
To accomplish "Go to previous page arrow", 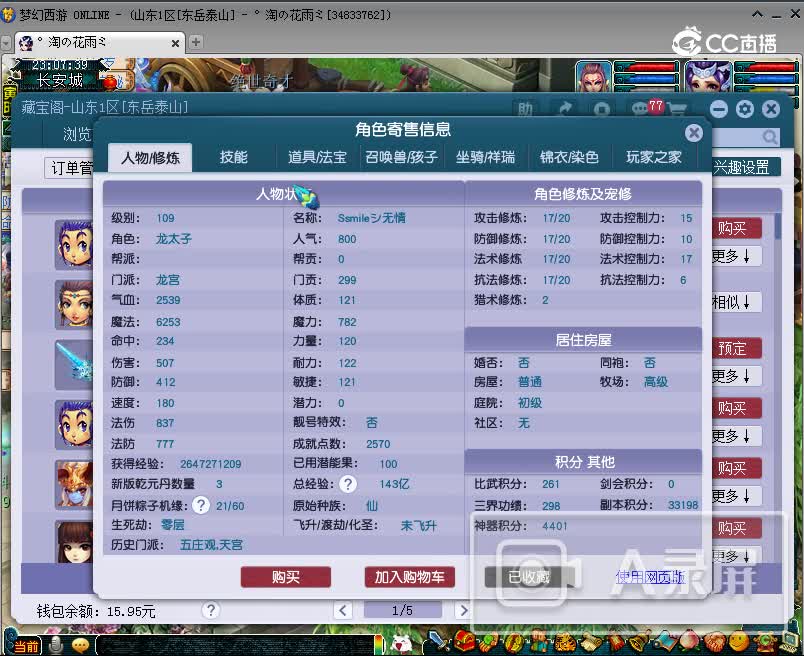I will click(343, 610).
